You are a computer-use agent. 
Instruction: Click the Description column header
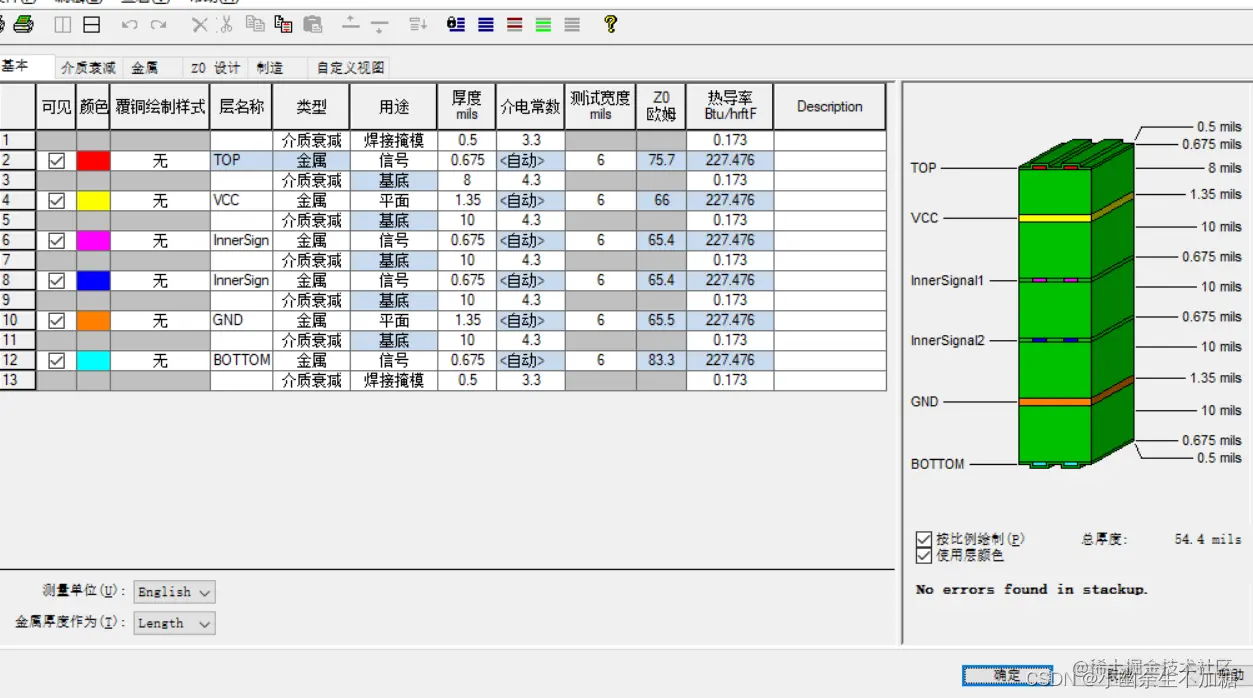coord(829,106)
